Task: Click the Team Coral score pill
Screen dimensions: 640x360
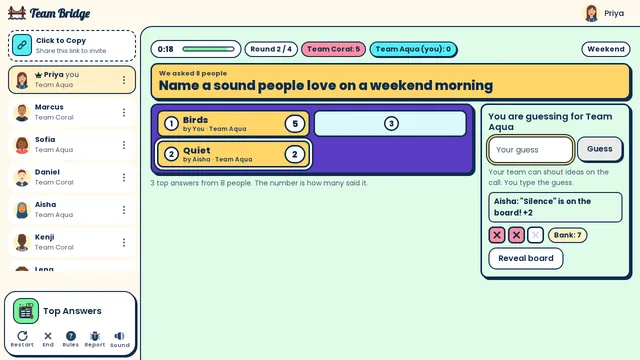Action: click(333, 49)
